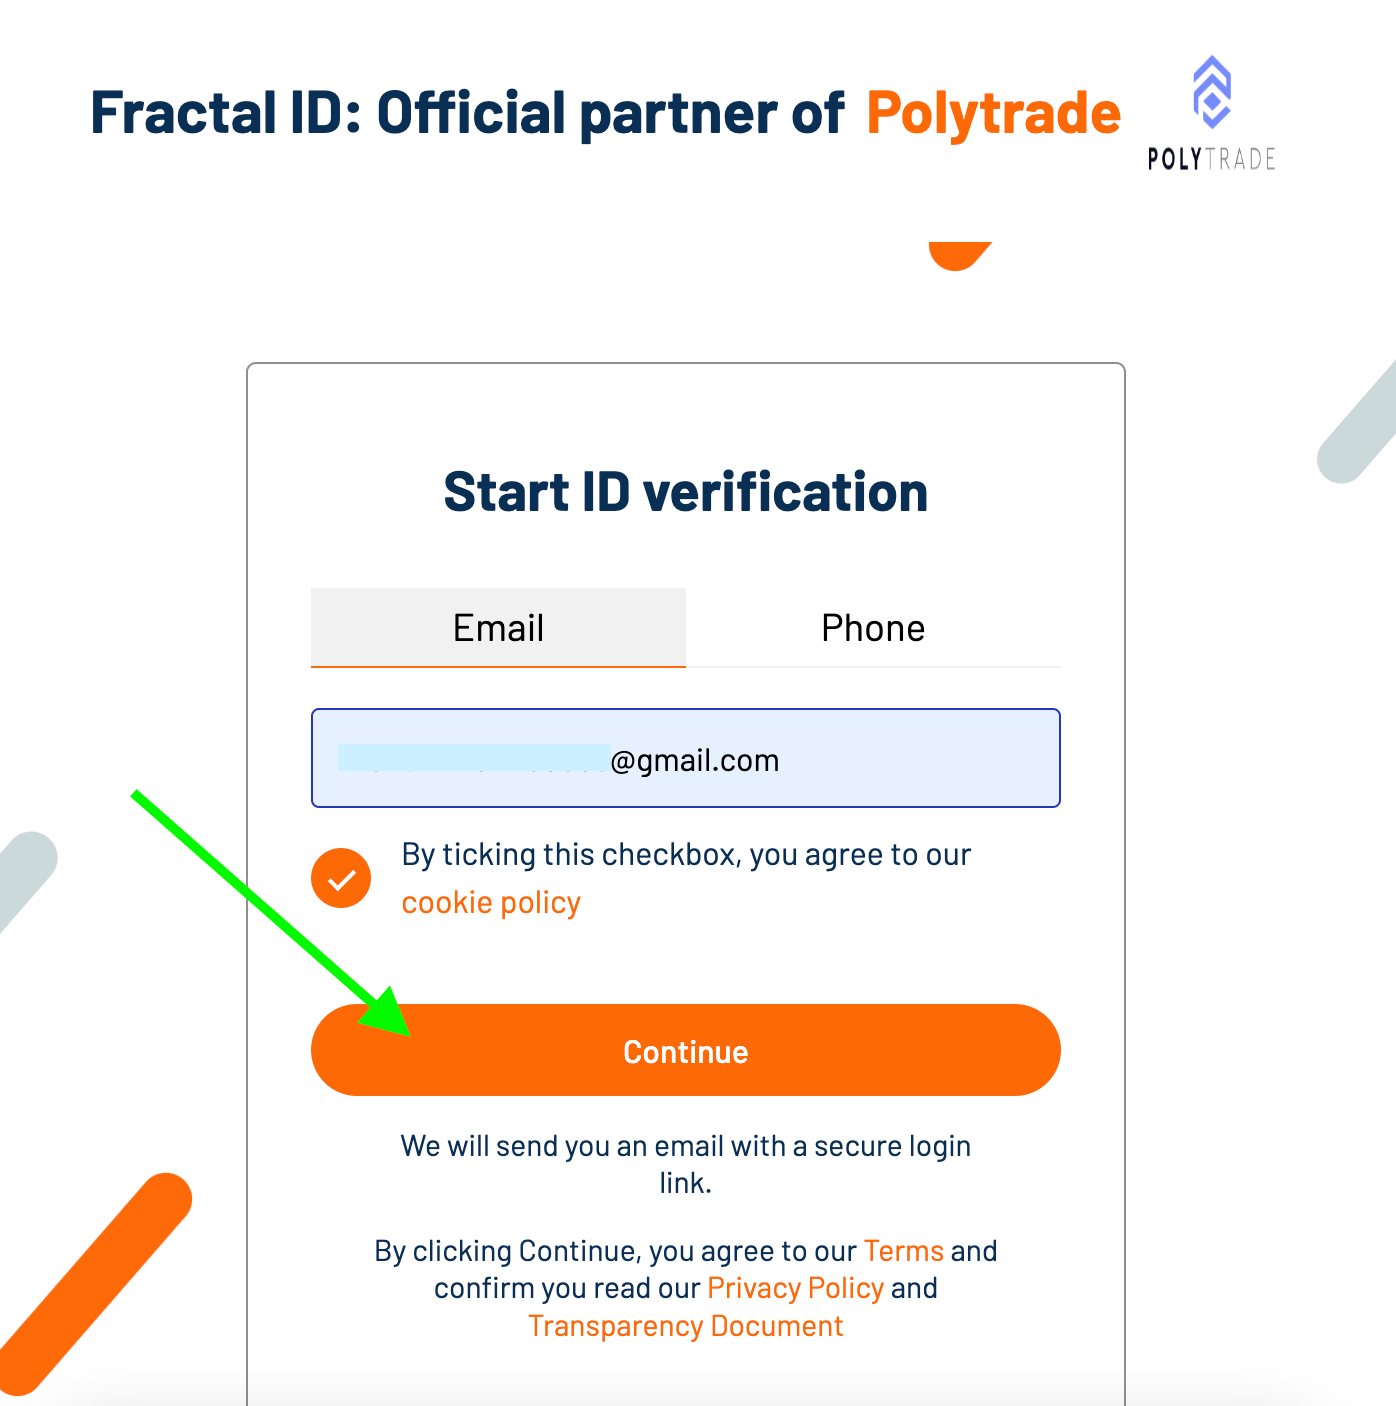Viewport: 1396px width, 1406px height.
Task: Untick the cookie policy agreement checkbox
Action: [x=341, y=878]
